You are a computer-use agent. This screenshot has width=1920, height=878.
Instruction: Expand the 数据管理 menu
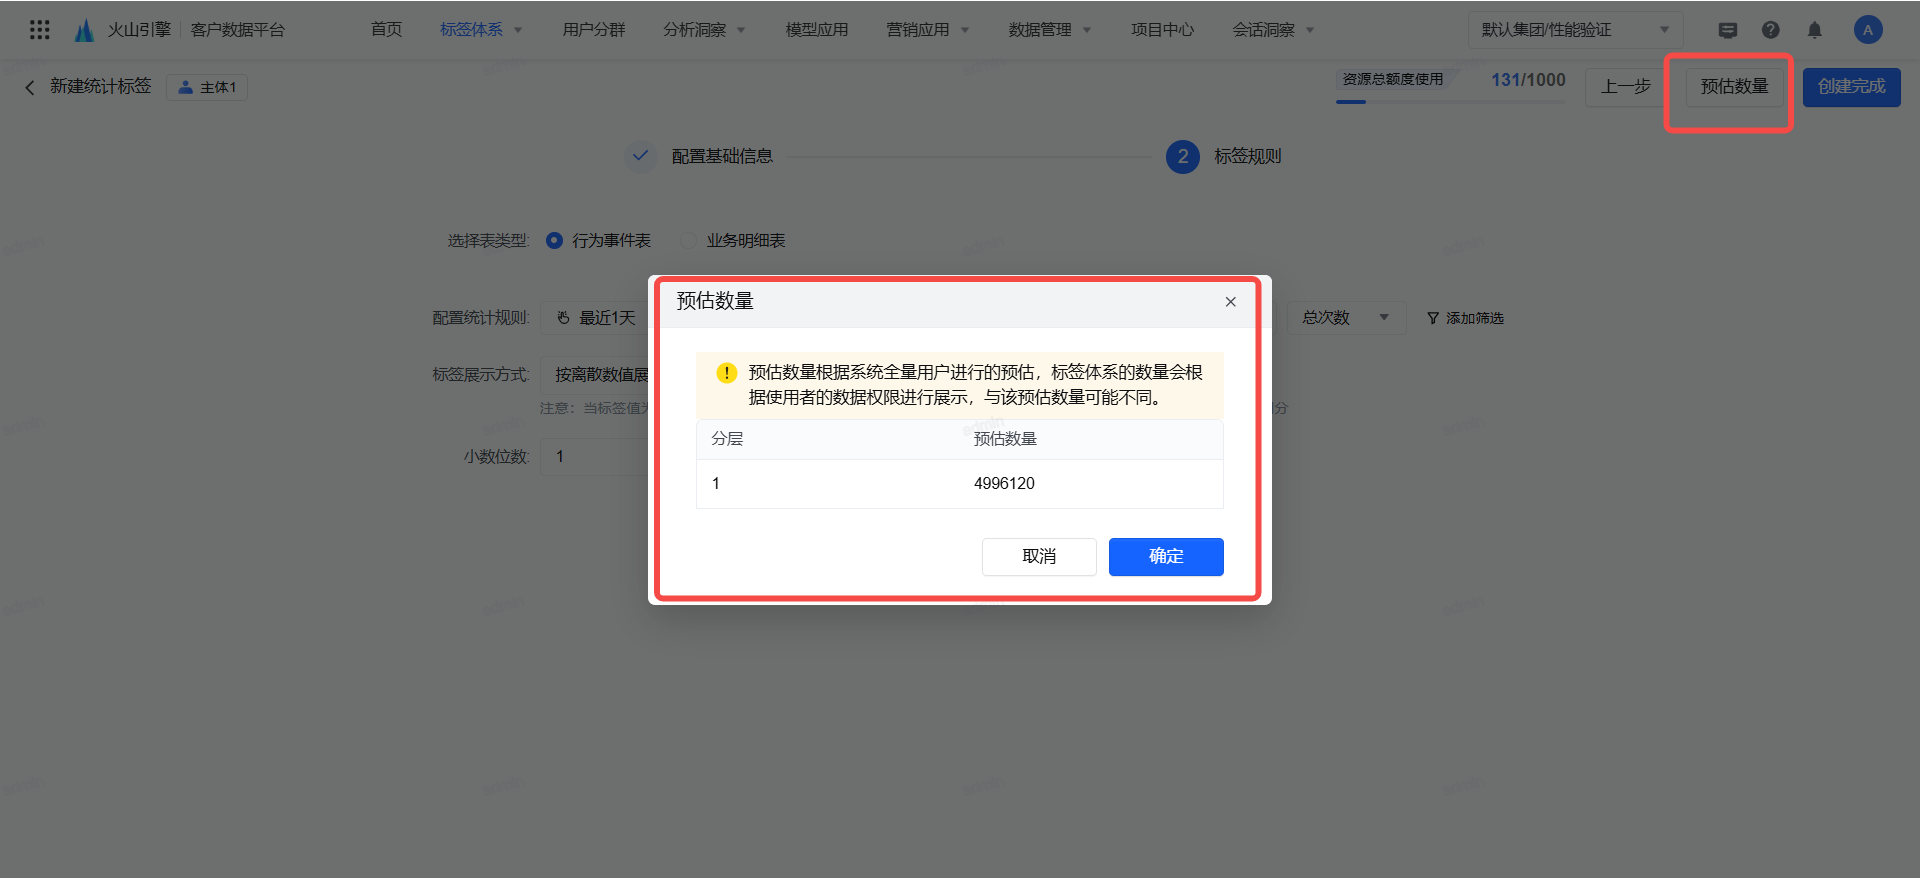[1049, 30]
